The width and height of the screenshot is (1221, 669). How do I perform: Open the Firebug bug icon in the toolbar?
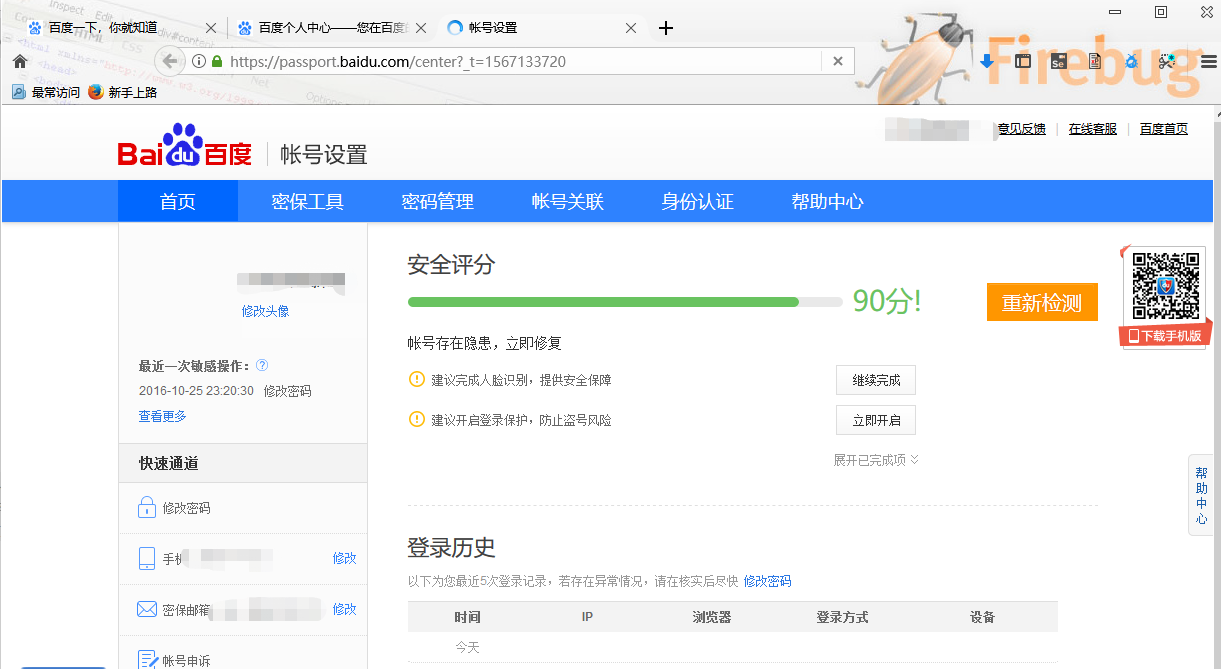click(x=1131, y=62)
